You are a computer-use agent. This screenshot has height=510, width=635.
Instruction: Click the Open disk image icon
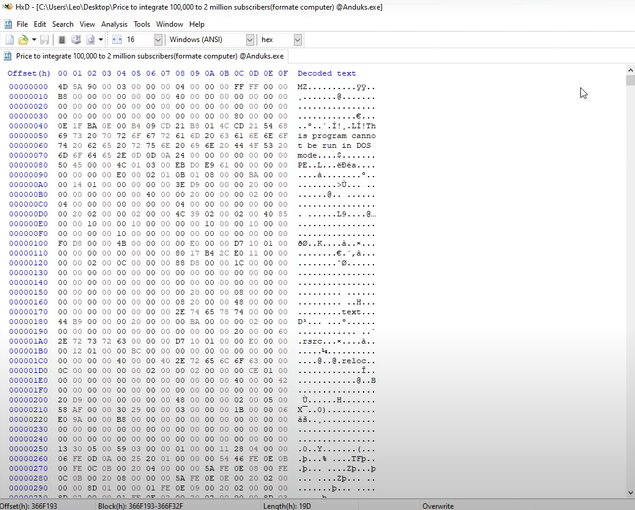pos(90,40)
